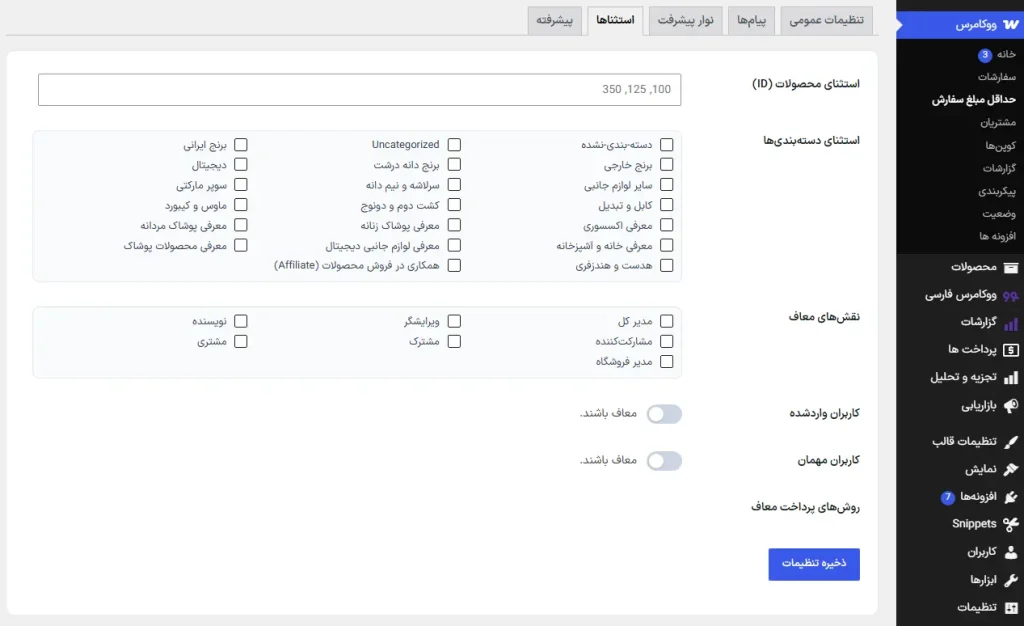Viewport: 1024px width, 626px height.
Task: Select the نویسنده role checkbox
Action: point(240,321)
